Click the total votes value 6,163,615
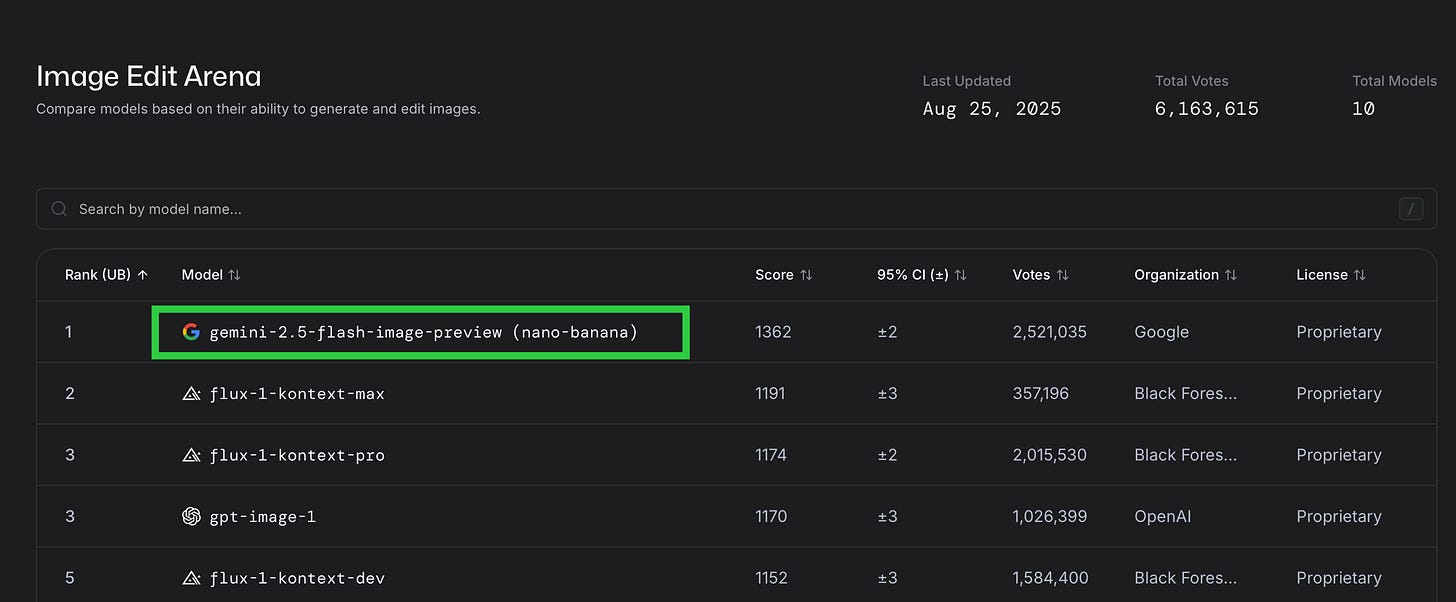 [x=1207, y=109]
